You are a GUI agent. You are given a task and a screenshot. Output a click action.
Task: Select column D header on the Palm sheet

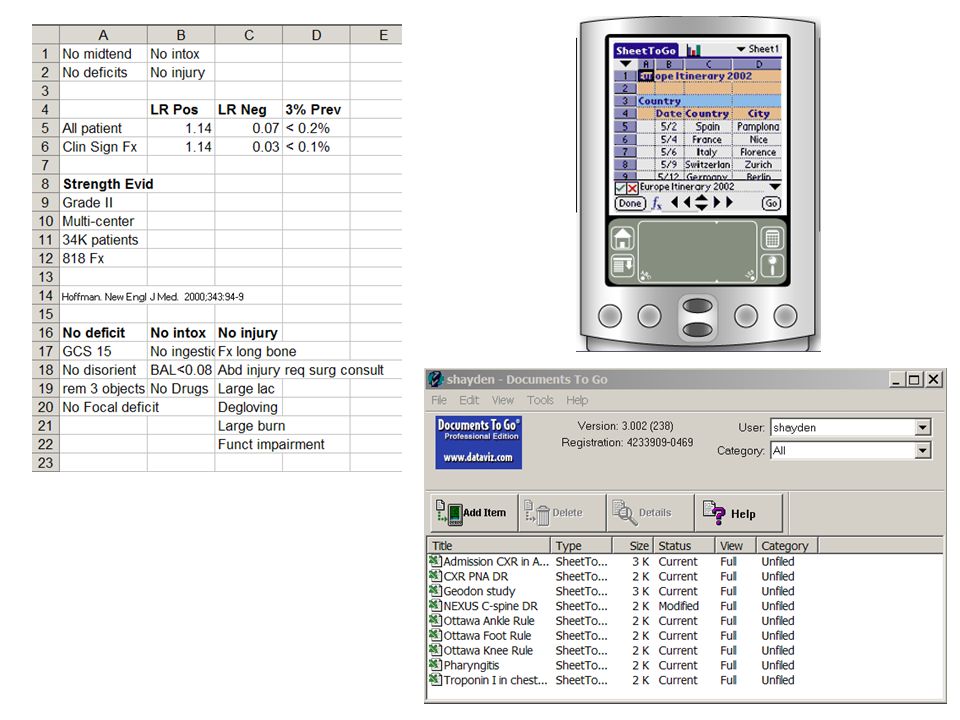758,64
